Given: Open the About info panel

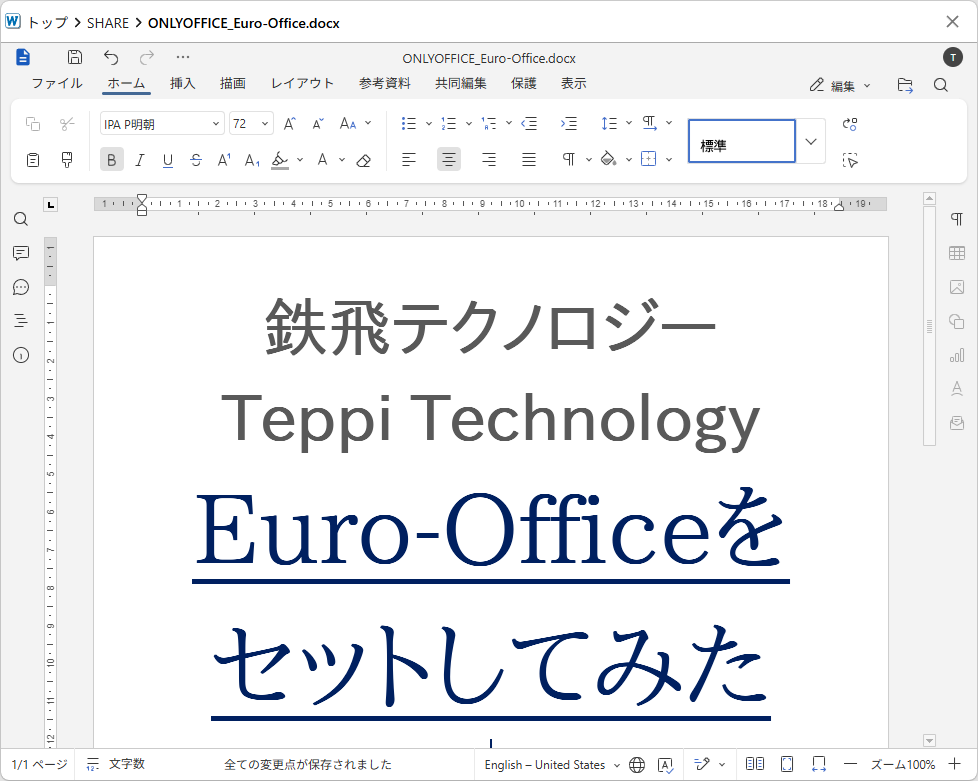Looking at the screenshot, I should coord(21,355).
